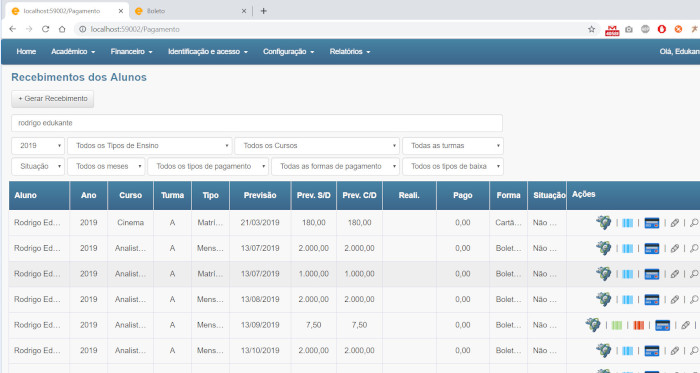Click the Olá, Edukan user greeting link
This screenshot has height=373, width=700.
click(679, 52)
